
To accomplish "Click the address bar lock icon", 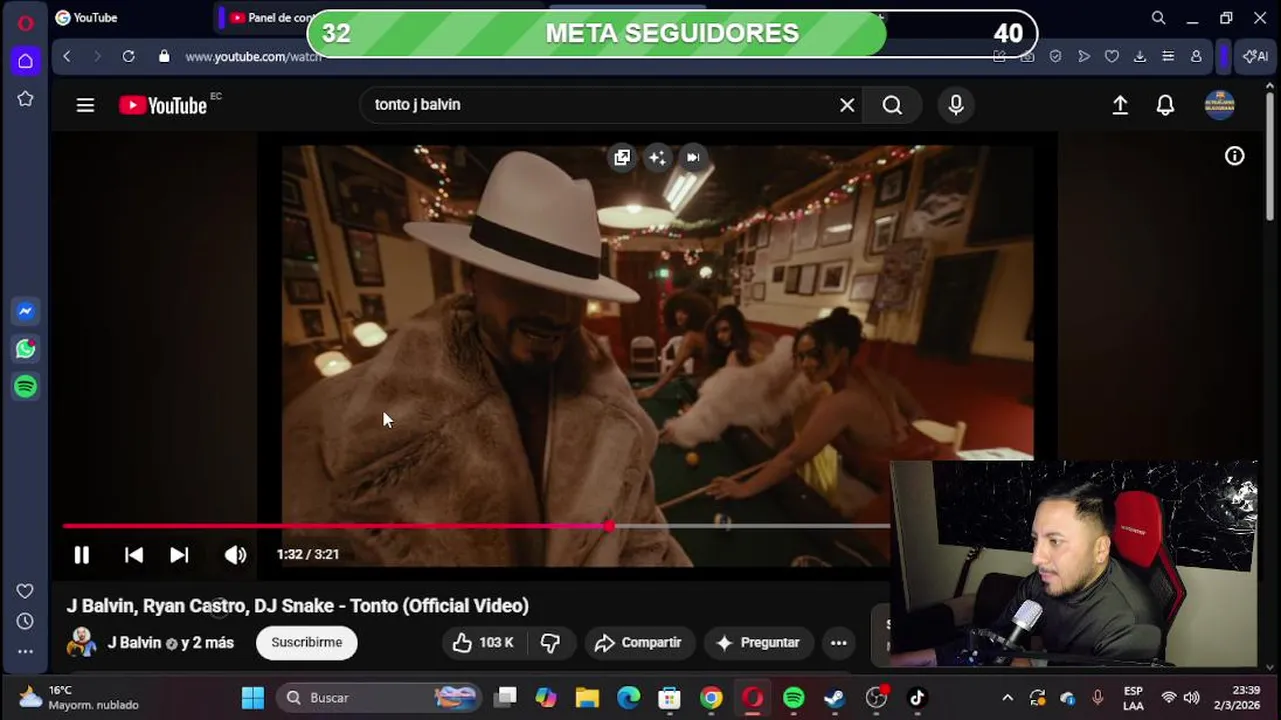I will (164, 57).
